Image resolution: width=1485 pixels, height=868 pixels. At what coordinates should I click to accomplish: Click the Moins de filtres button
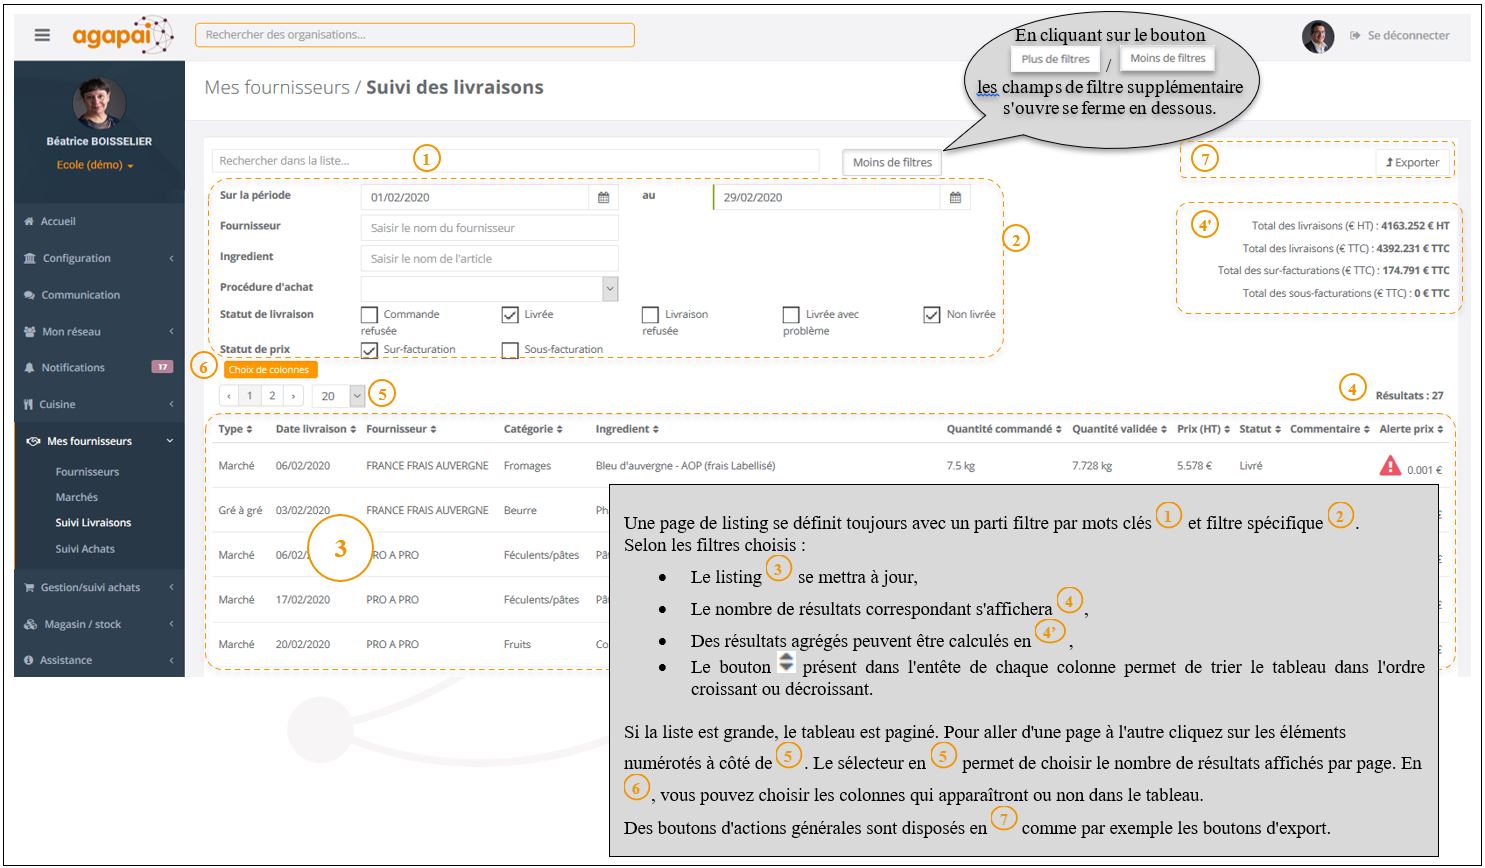tap(891, 162)
